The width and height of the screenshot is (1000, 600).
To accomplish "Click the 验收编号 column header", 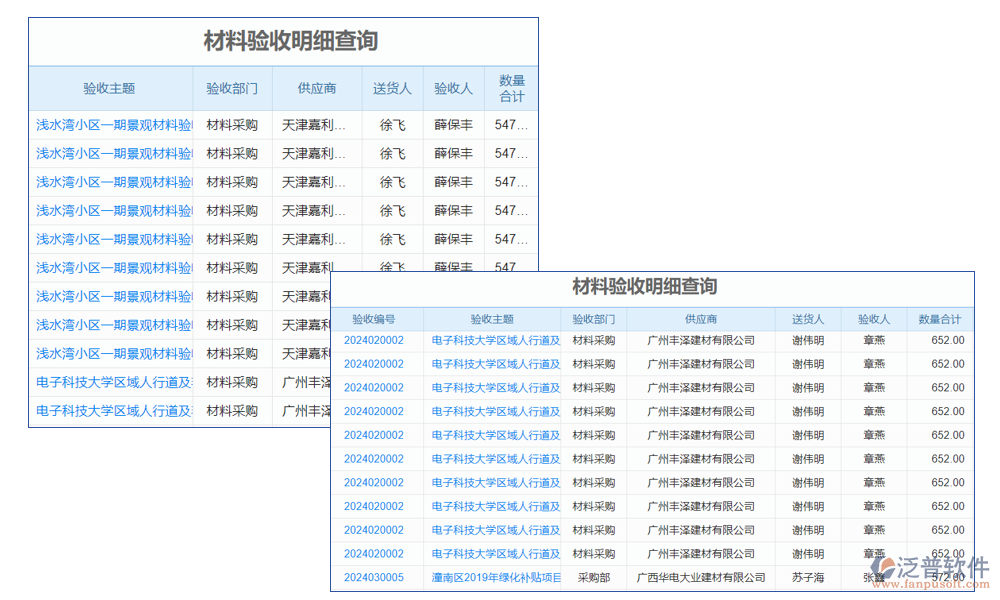I will pyautogui.click(x=374, y=317).
